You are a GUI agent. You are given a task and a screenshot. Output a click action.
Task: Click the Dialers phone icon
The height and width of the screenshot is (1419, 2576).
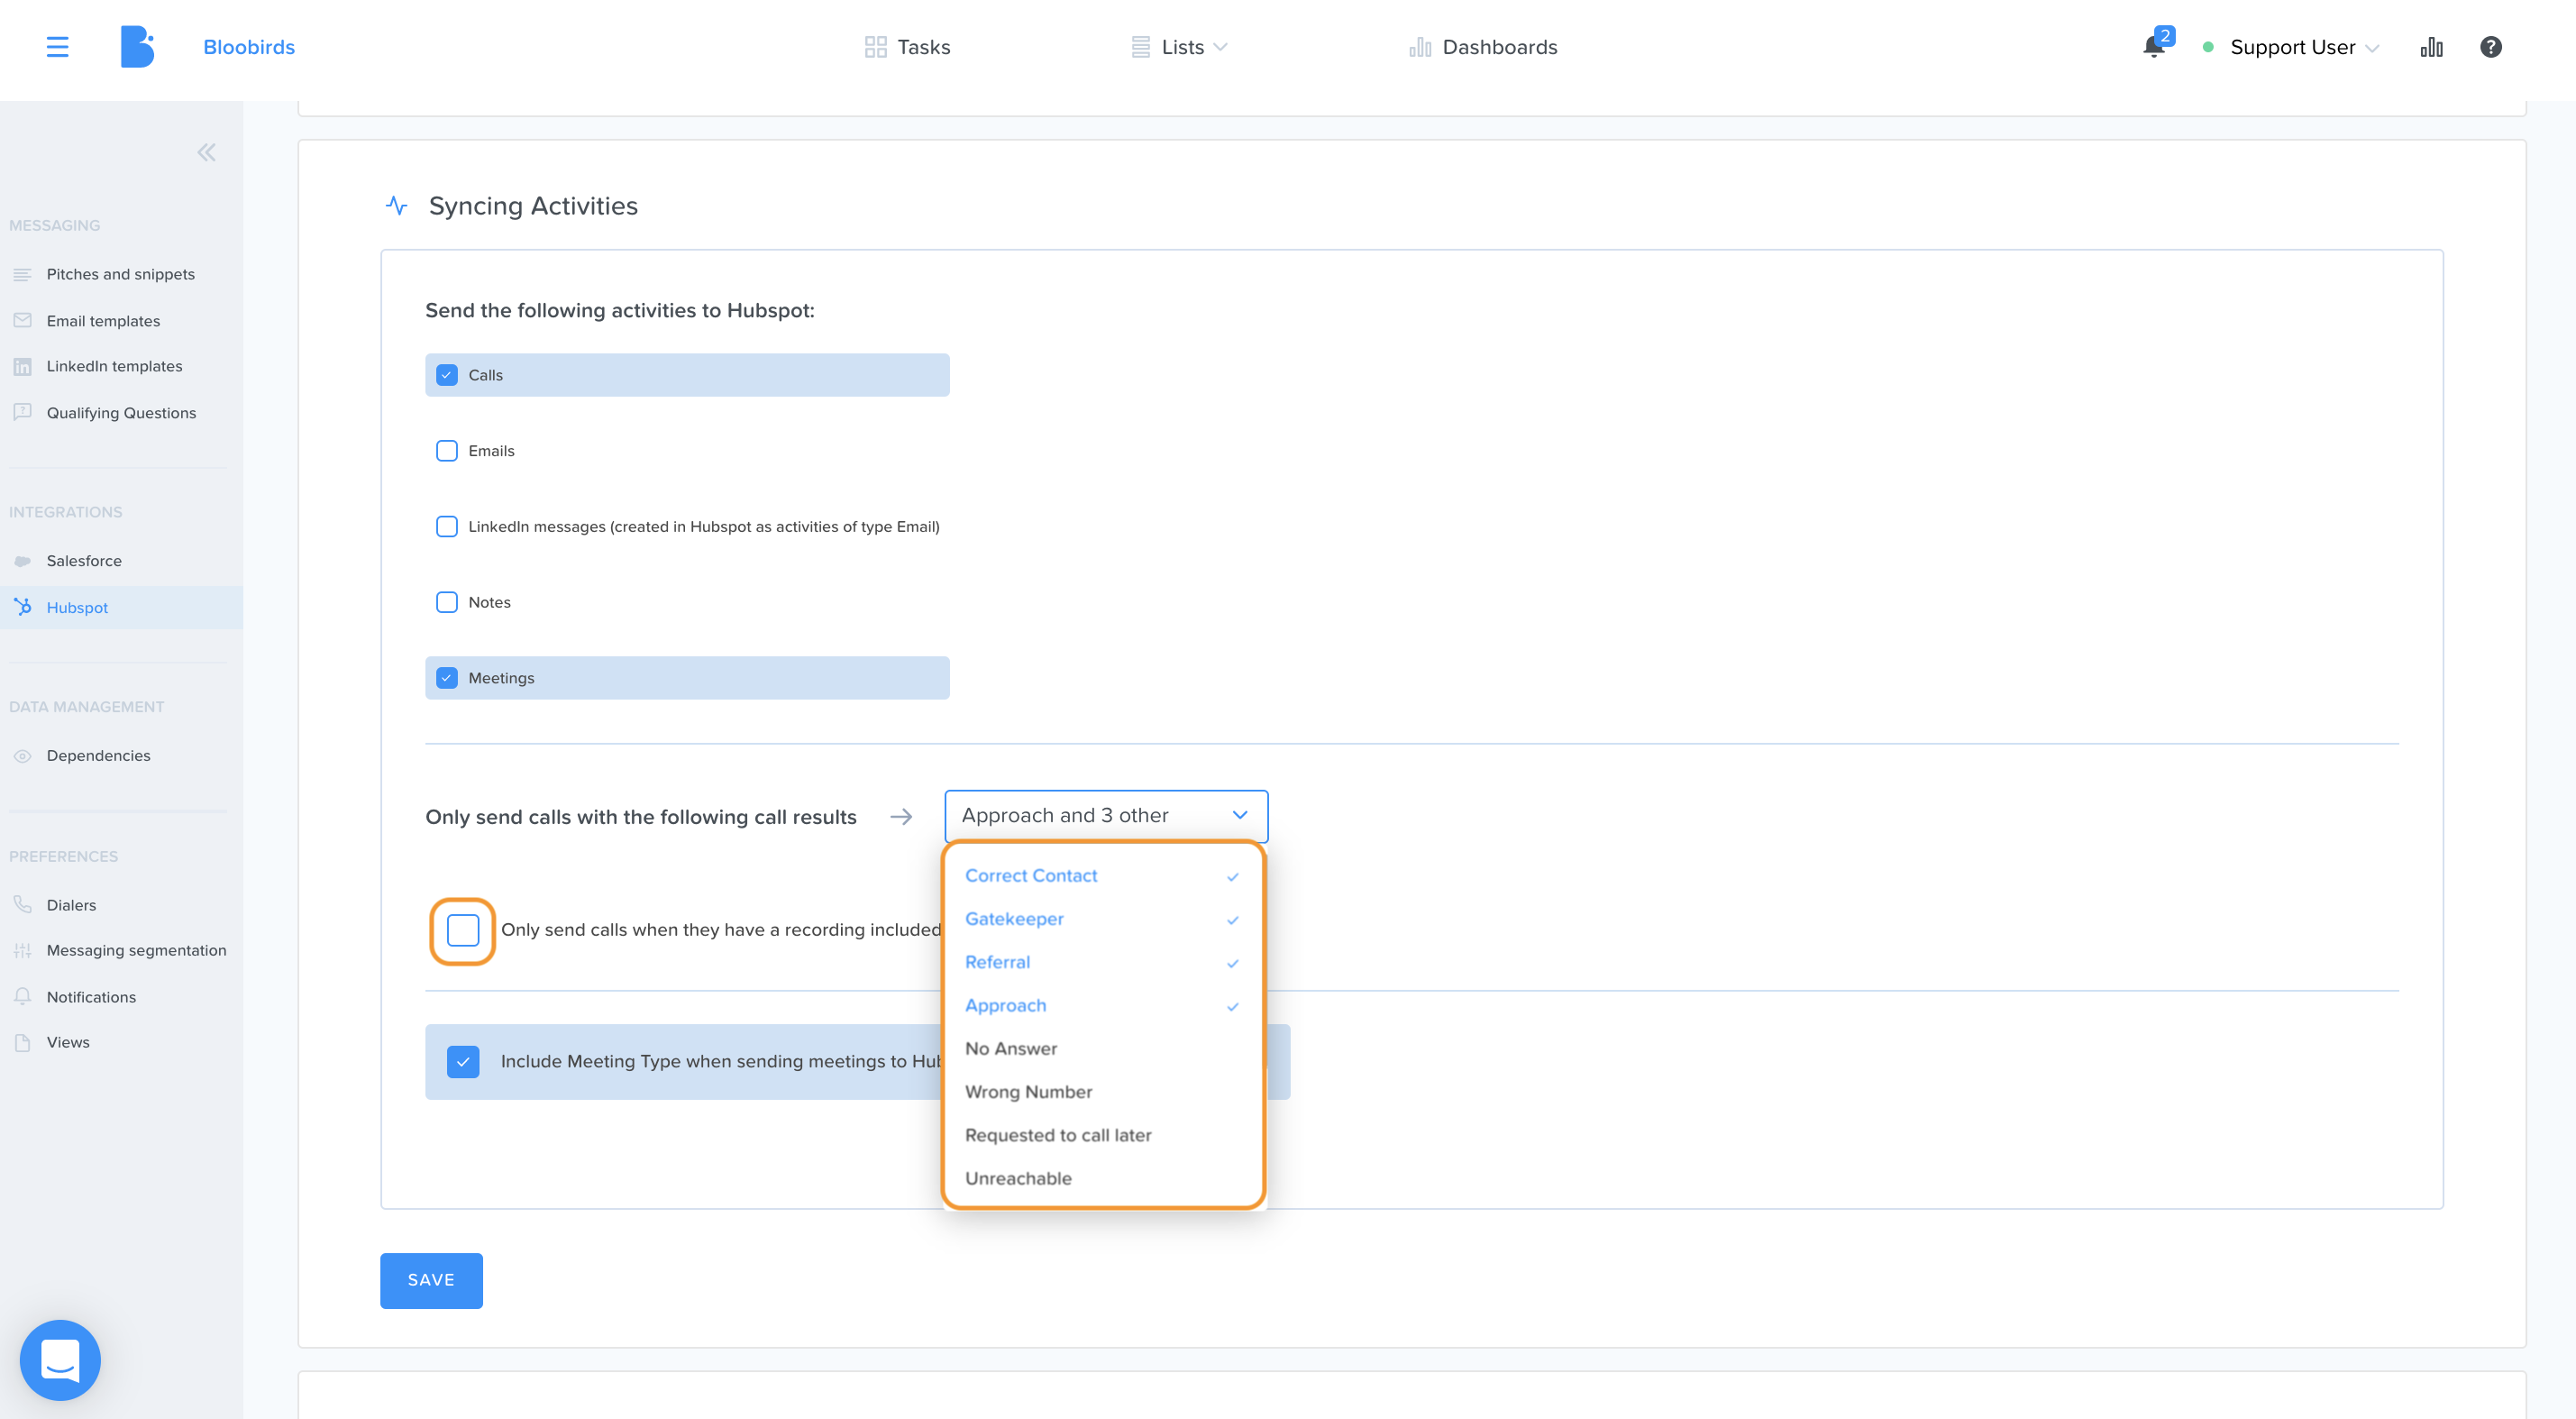click(x=22, y=904)
